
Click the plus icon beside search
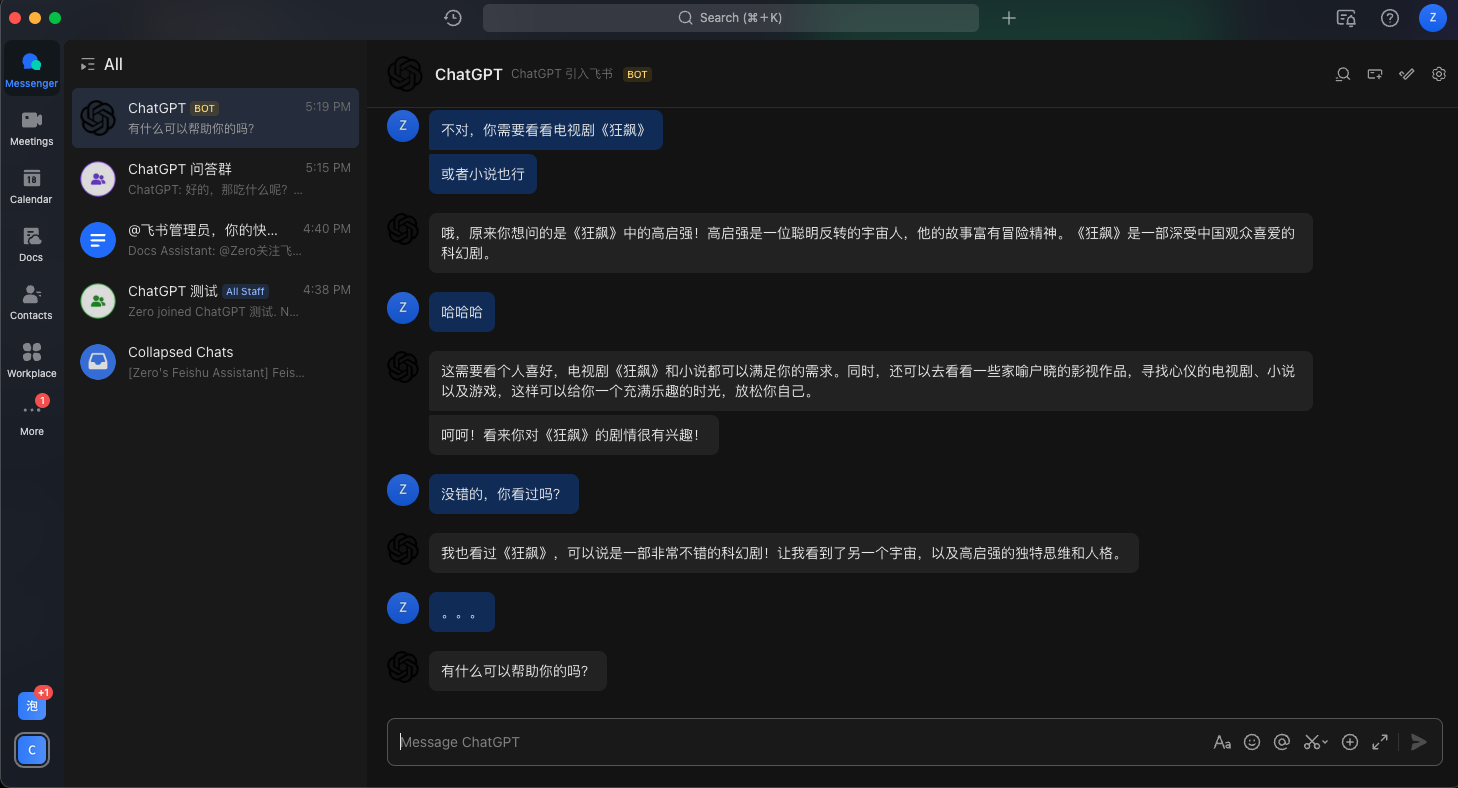[x=1009, y=18]
